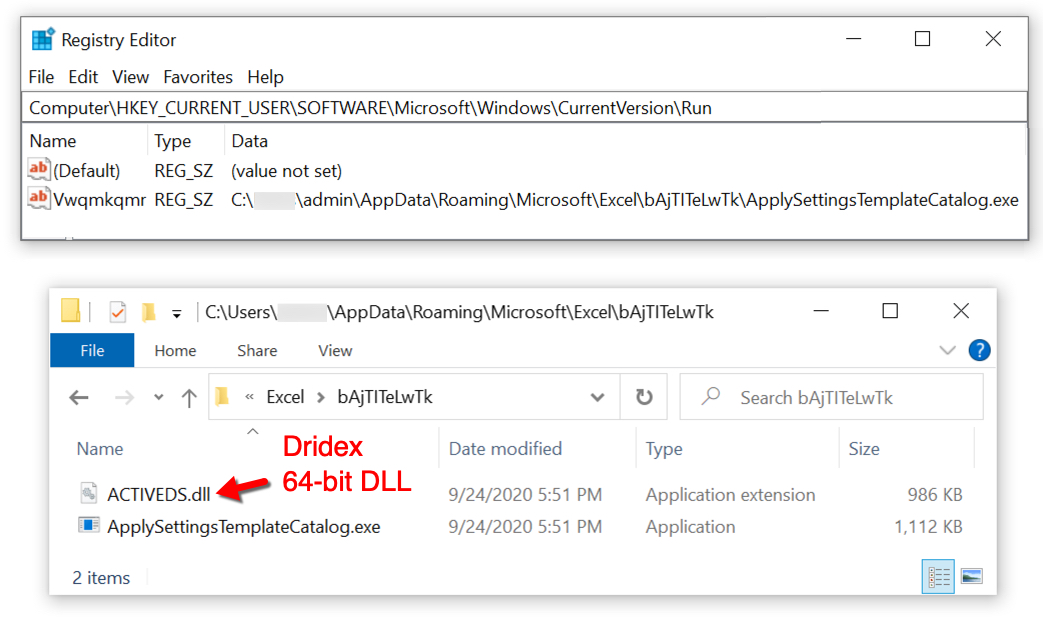Click the 986 KB size value
1043x620 pixels.
click(935, 494)
